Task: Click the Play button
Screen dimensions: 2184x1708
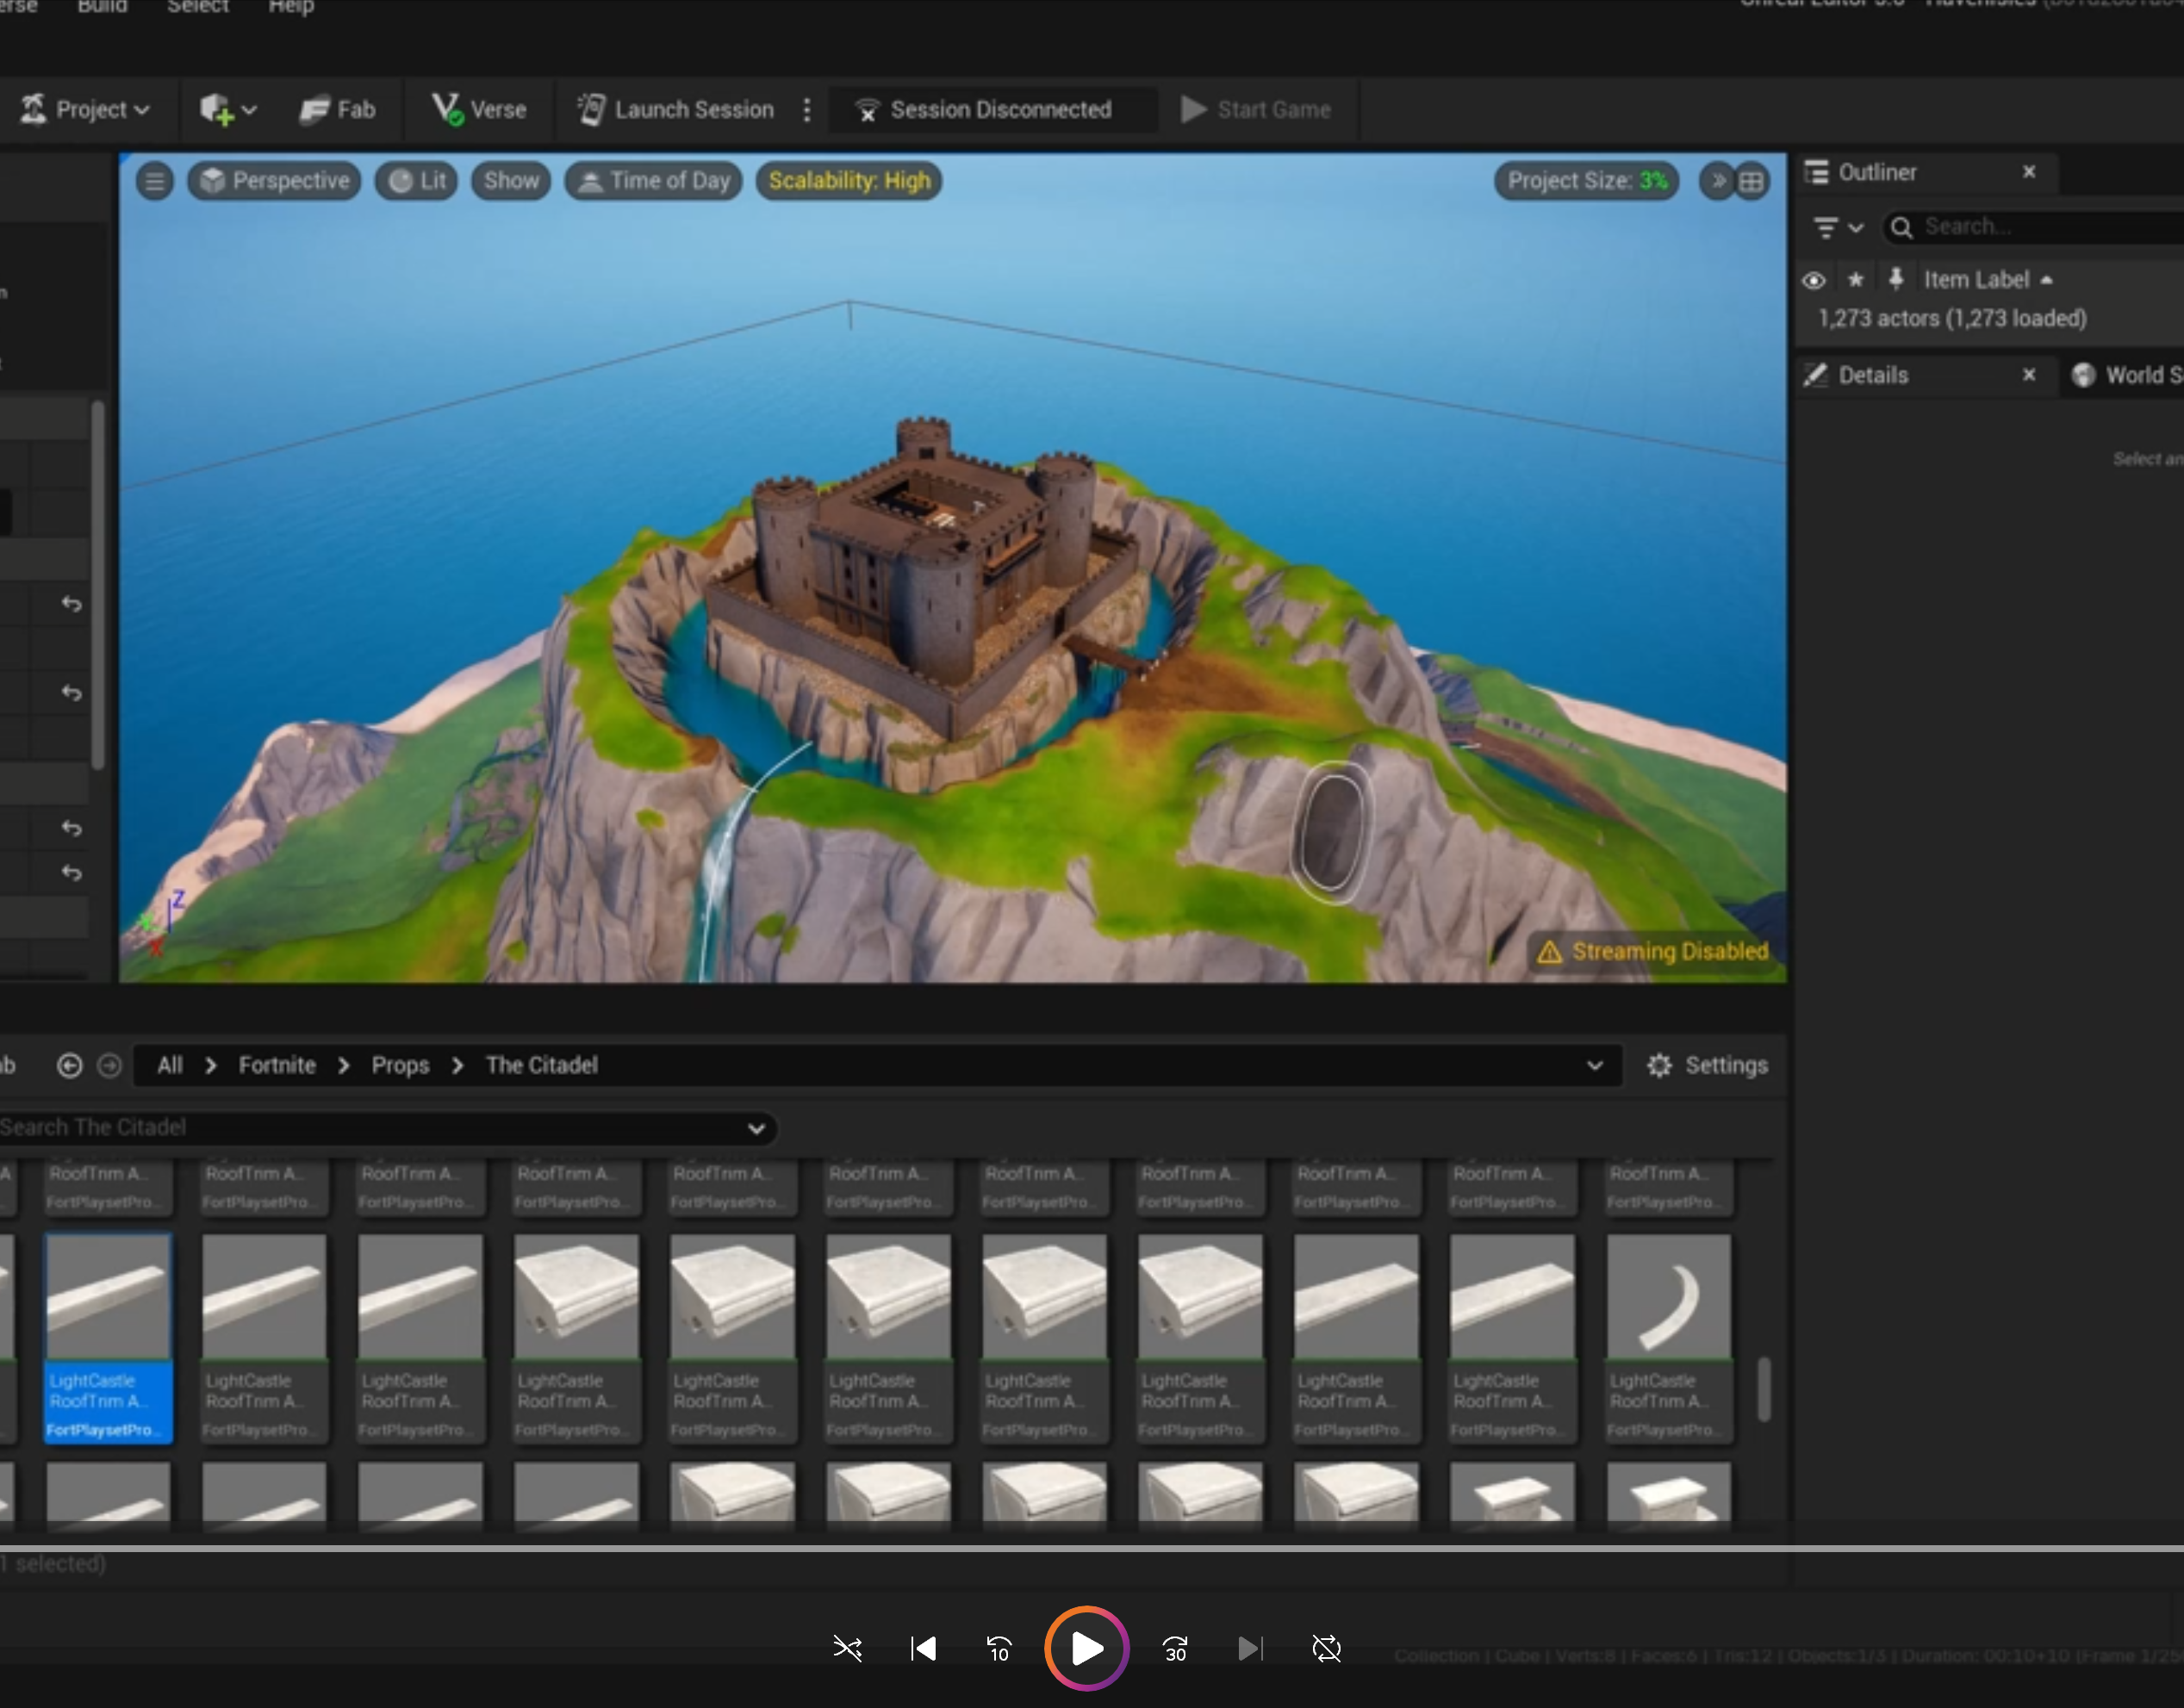Action: pos(1087,1648)
